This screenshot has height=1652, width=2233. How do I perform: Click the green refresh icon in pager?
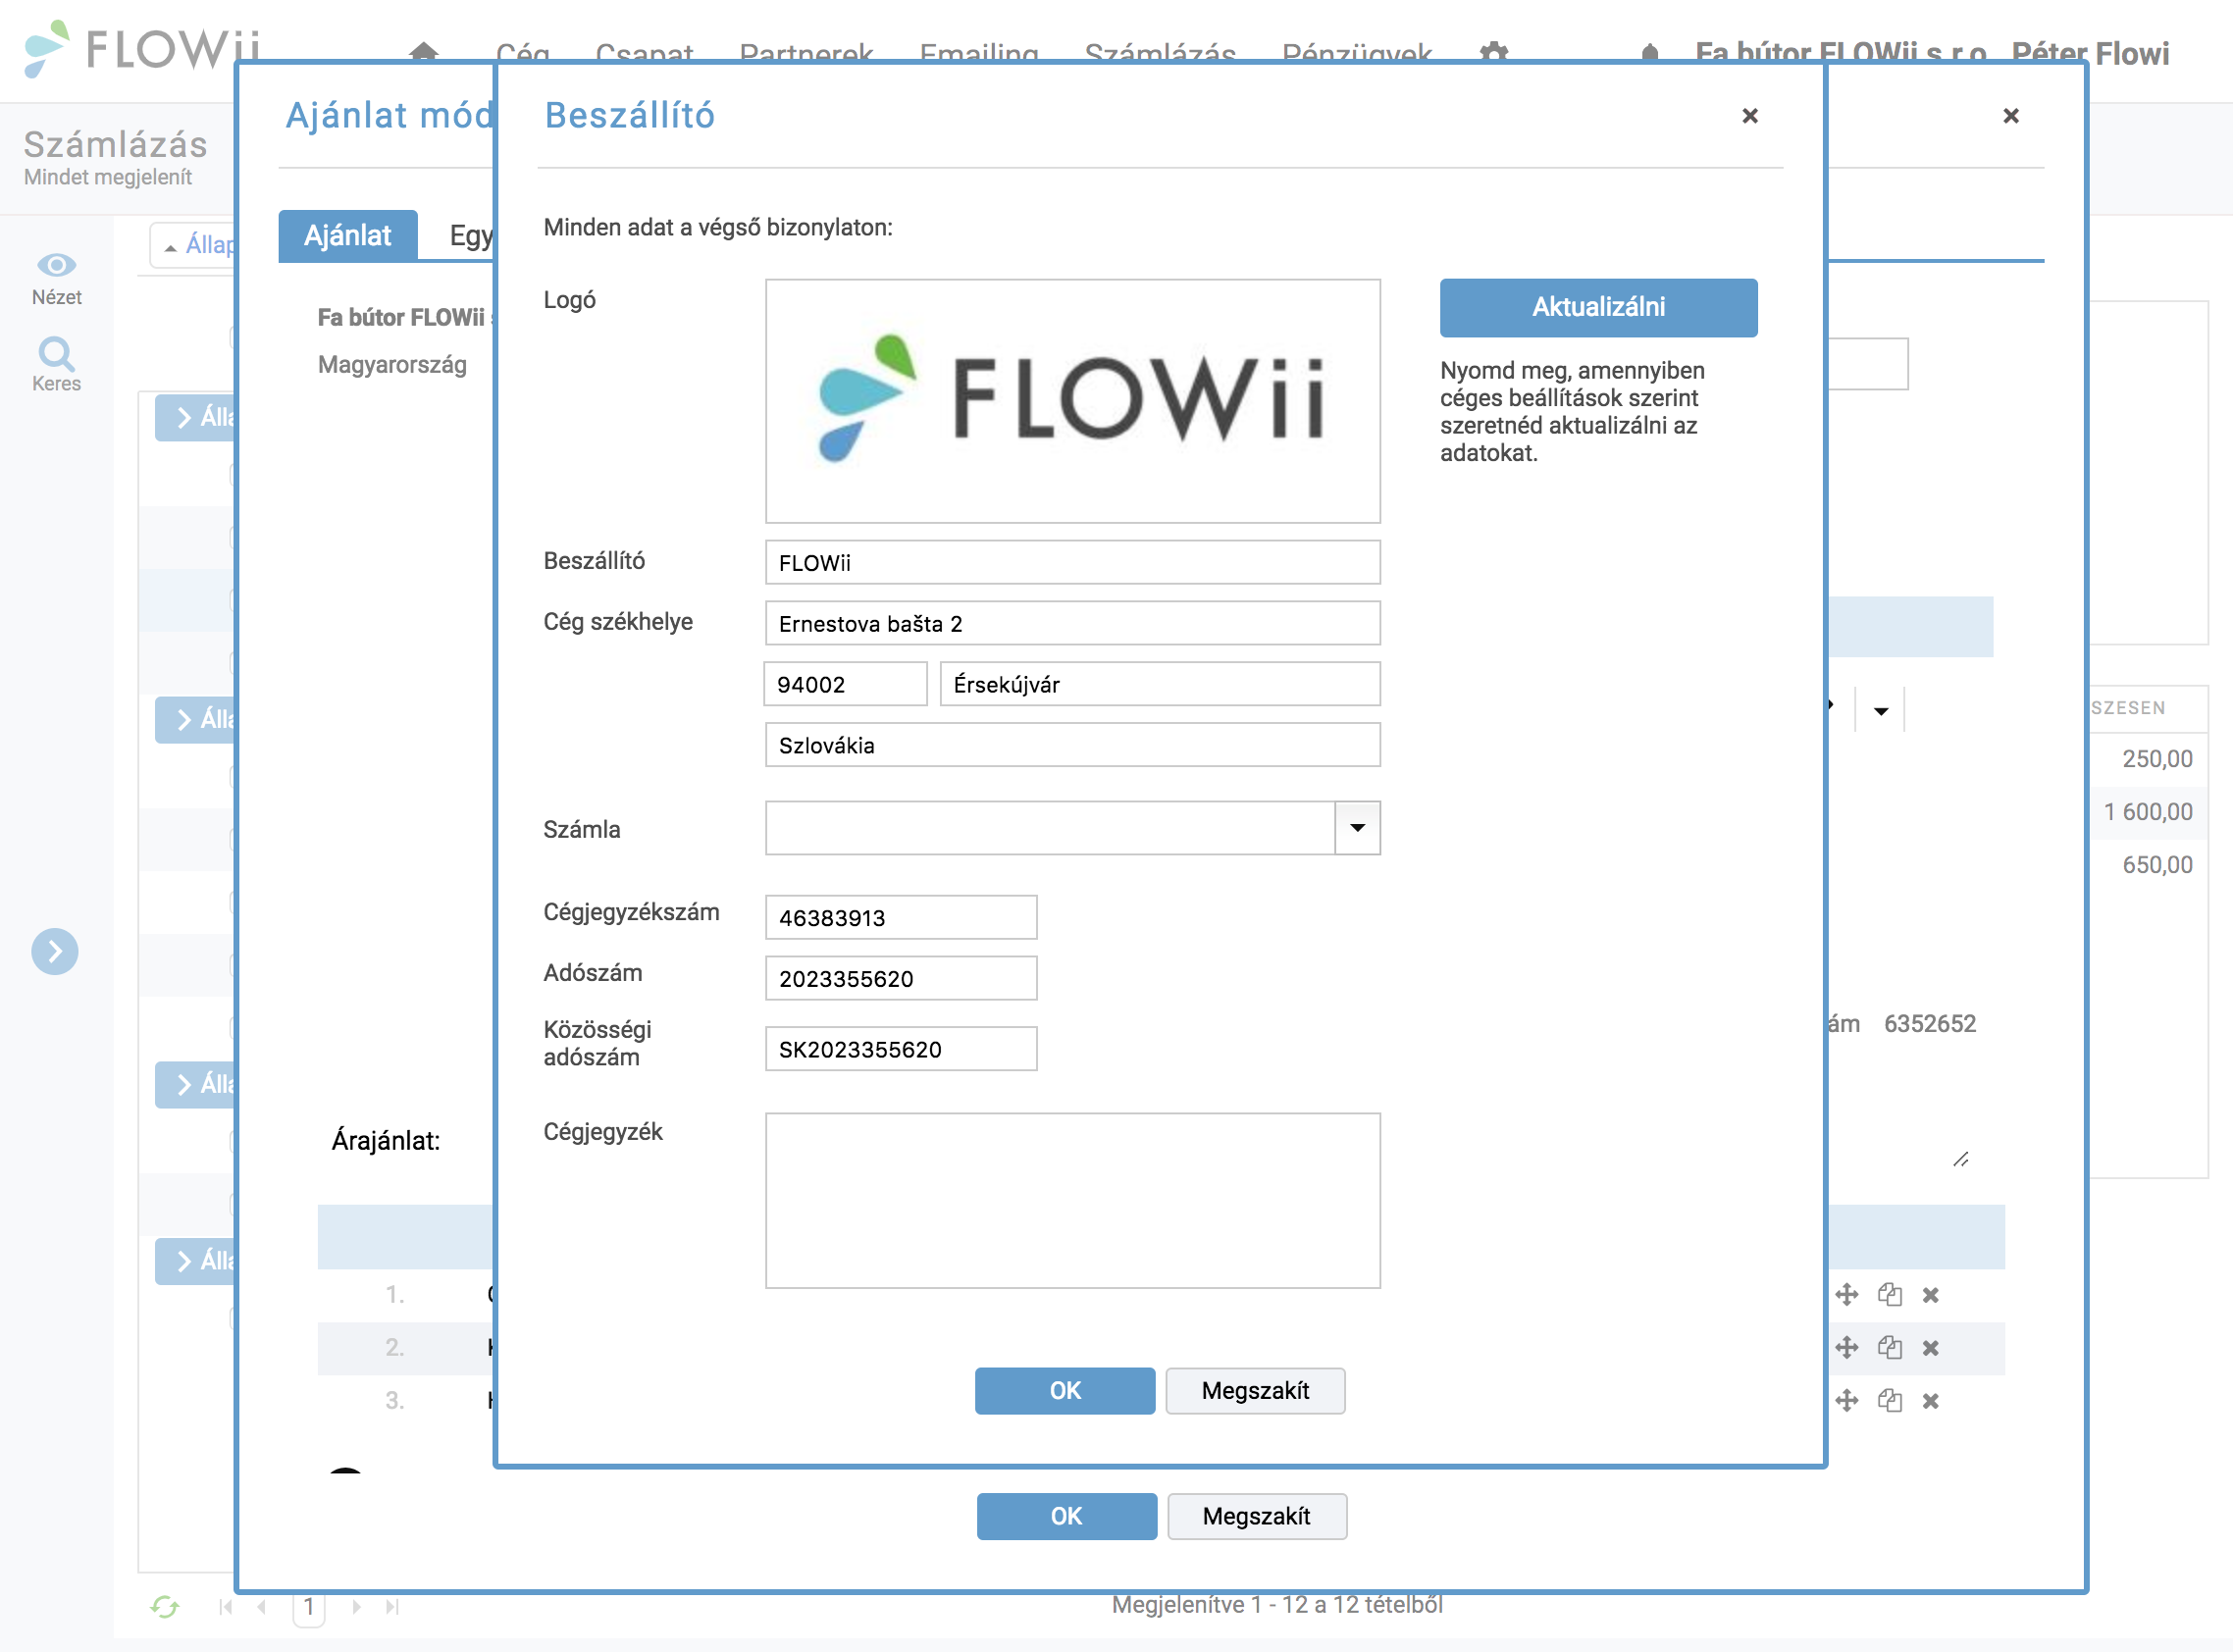(164, 1607)
